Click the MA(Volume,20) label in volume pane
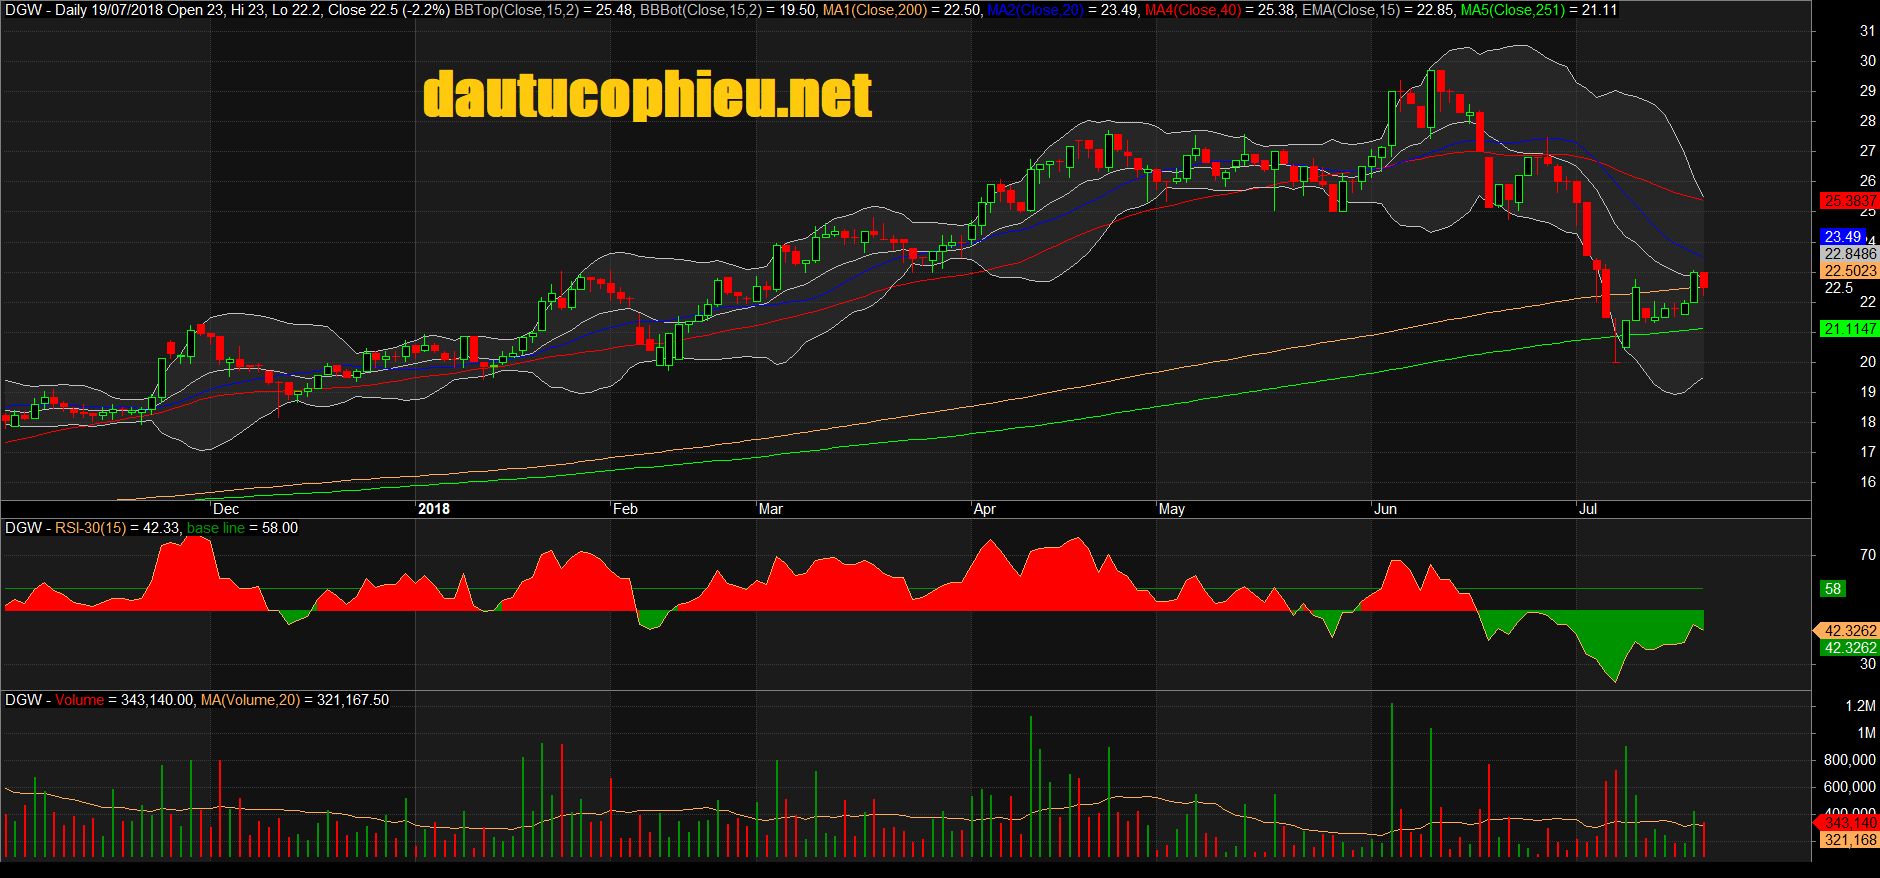The height and width of the screenshot is (878, 1880). click(250, 700)
